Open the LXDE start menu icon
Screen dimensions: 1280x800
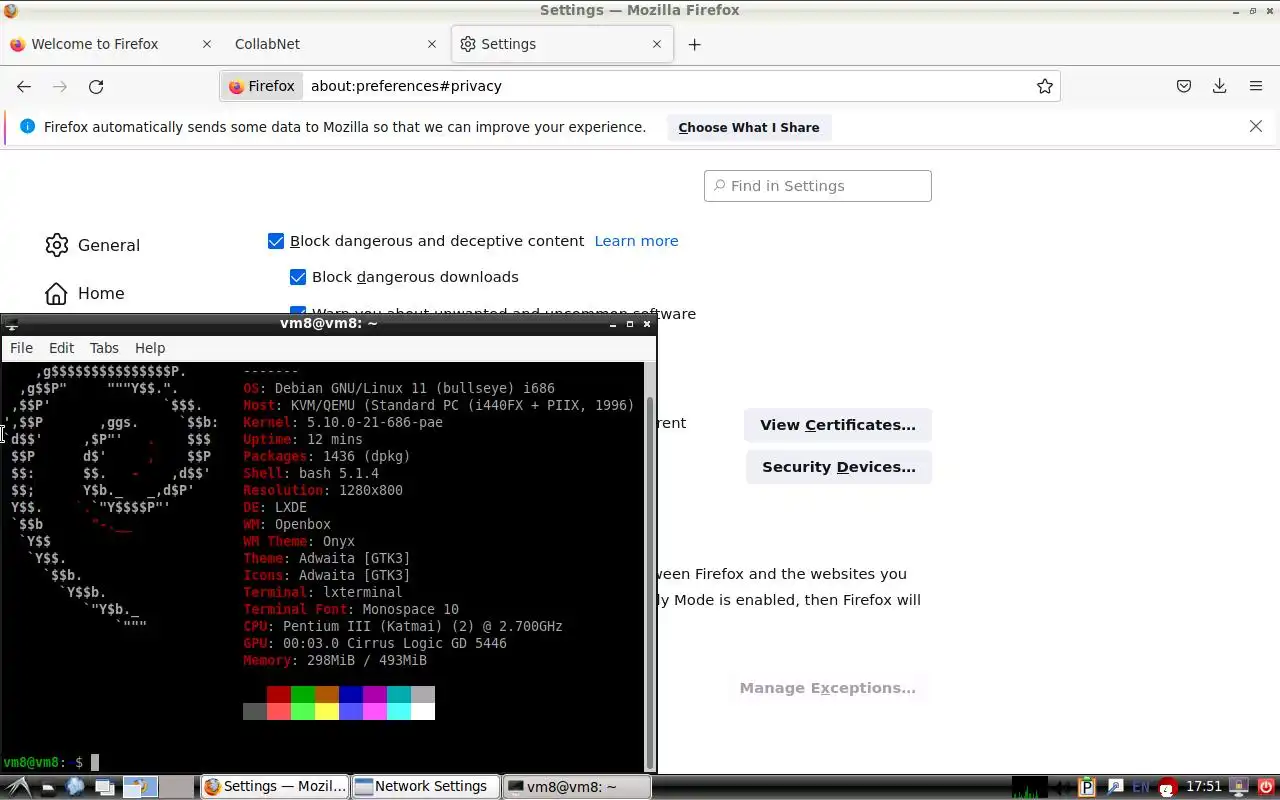click(18, 787)
